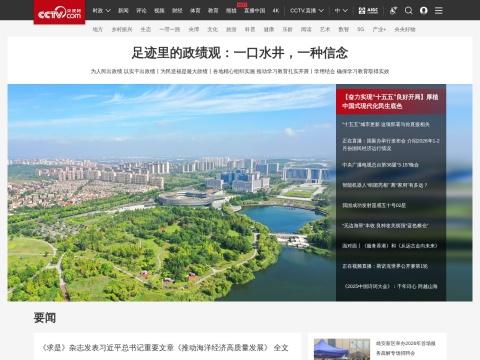480x360 pixels.
Task: Open the 面对面 sidebar item
Action: pyautogui.click(x=390, y=246)
